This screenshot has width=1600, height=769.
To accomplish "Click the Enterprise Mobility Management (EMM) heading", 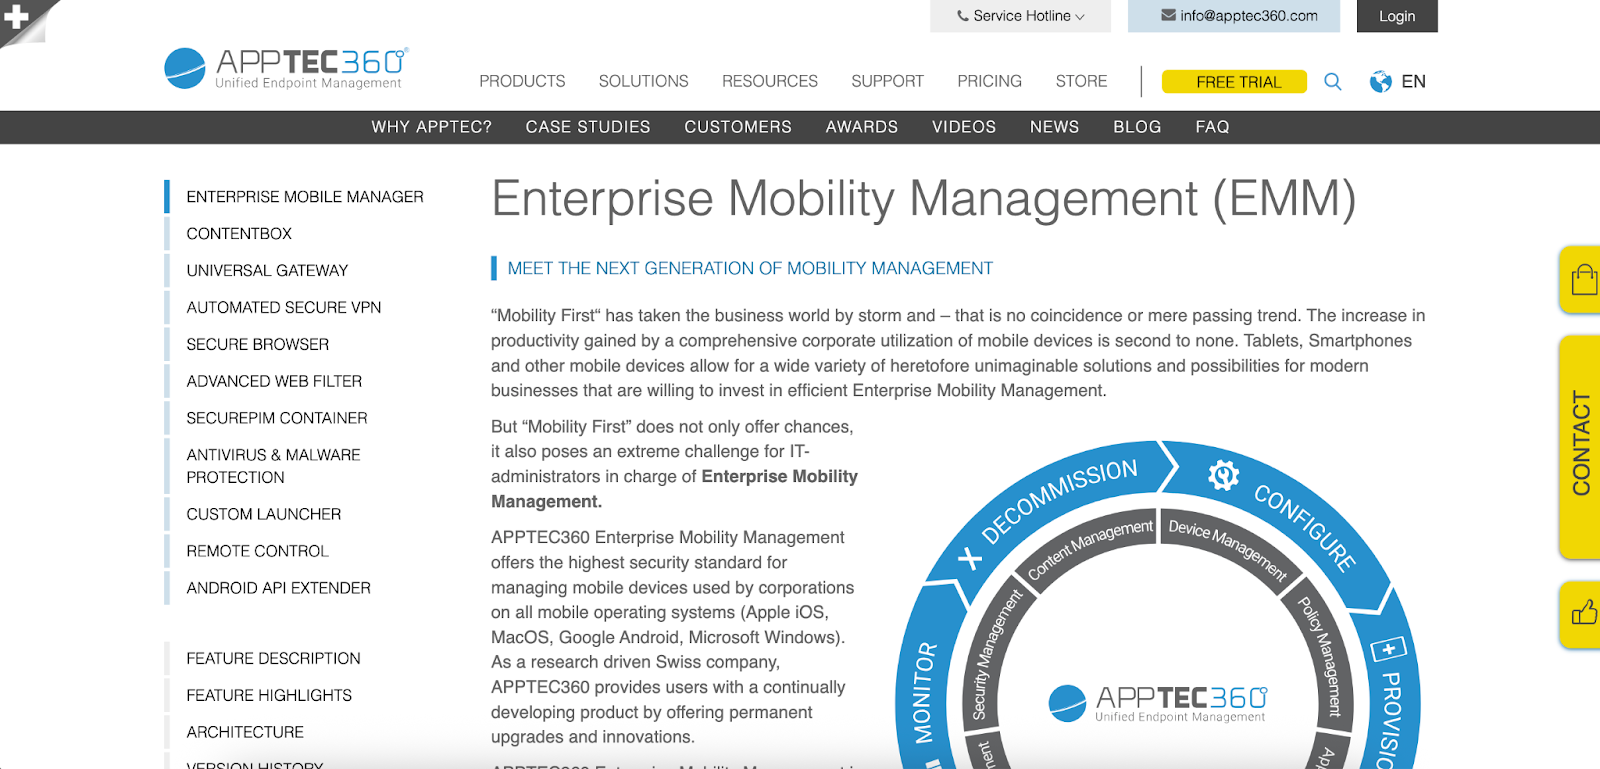I will pos(923,199).
